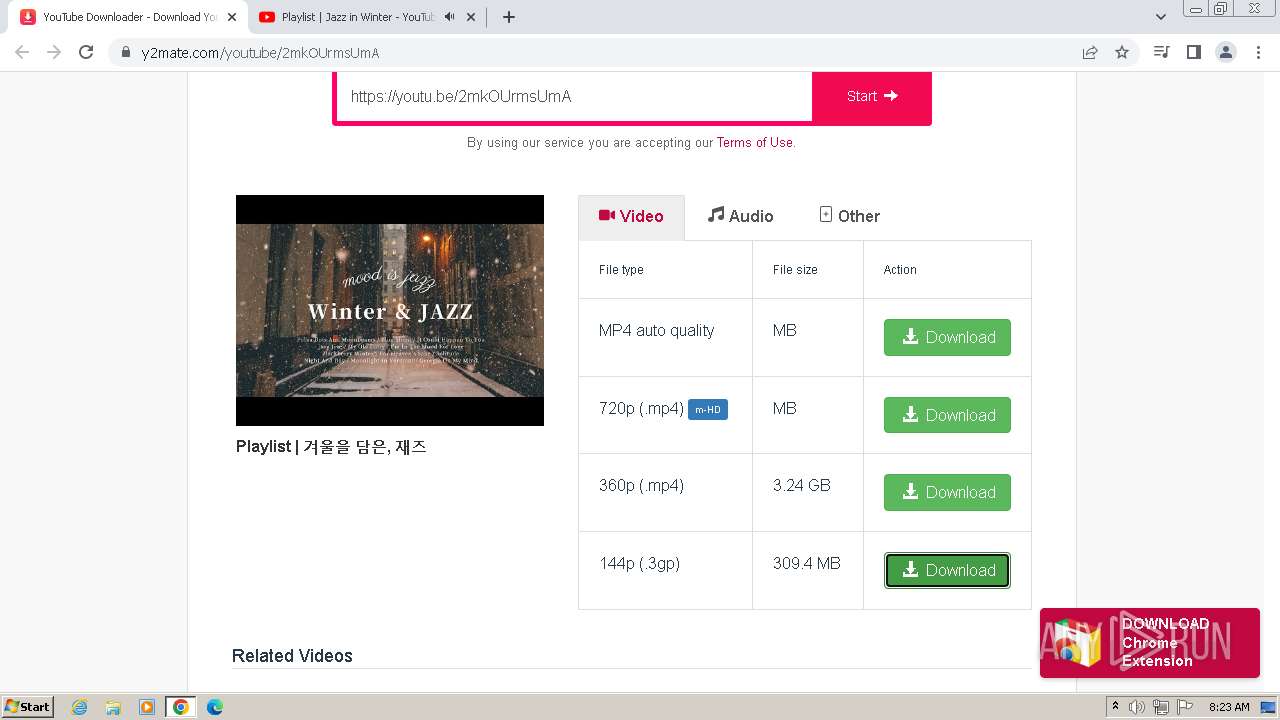
Task: Share this page from address bar
Action: point(1090,53)
